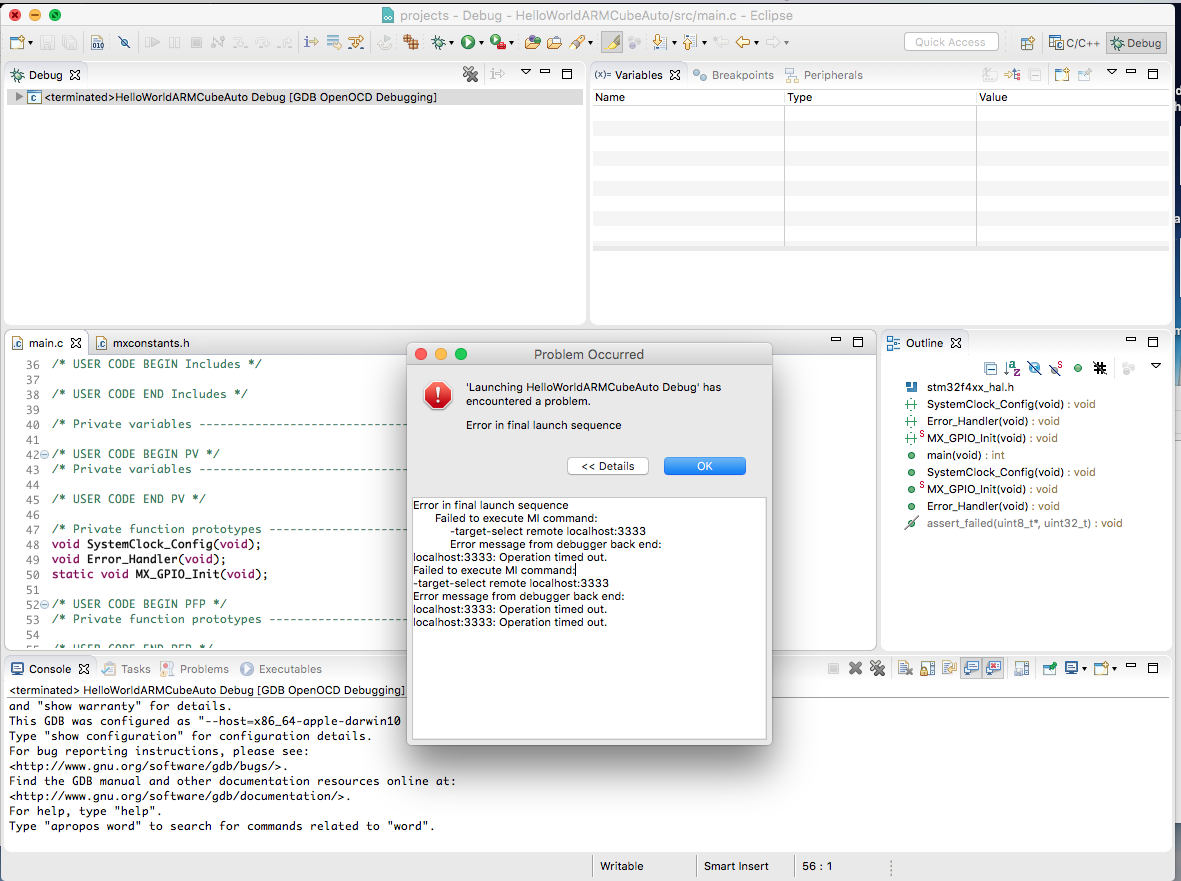Switch to the Breakpoints tab
The width and height of the screenshot is (1181, 881).
(733, 75)
